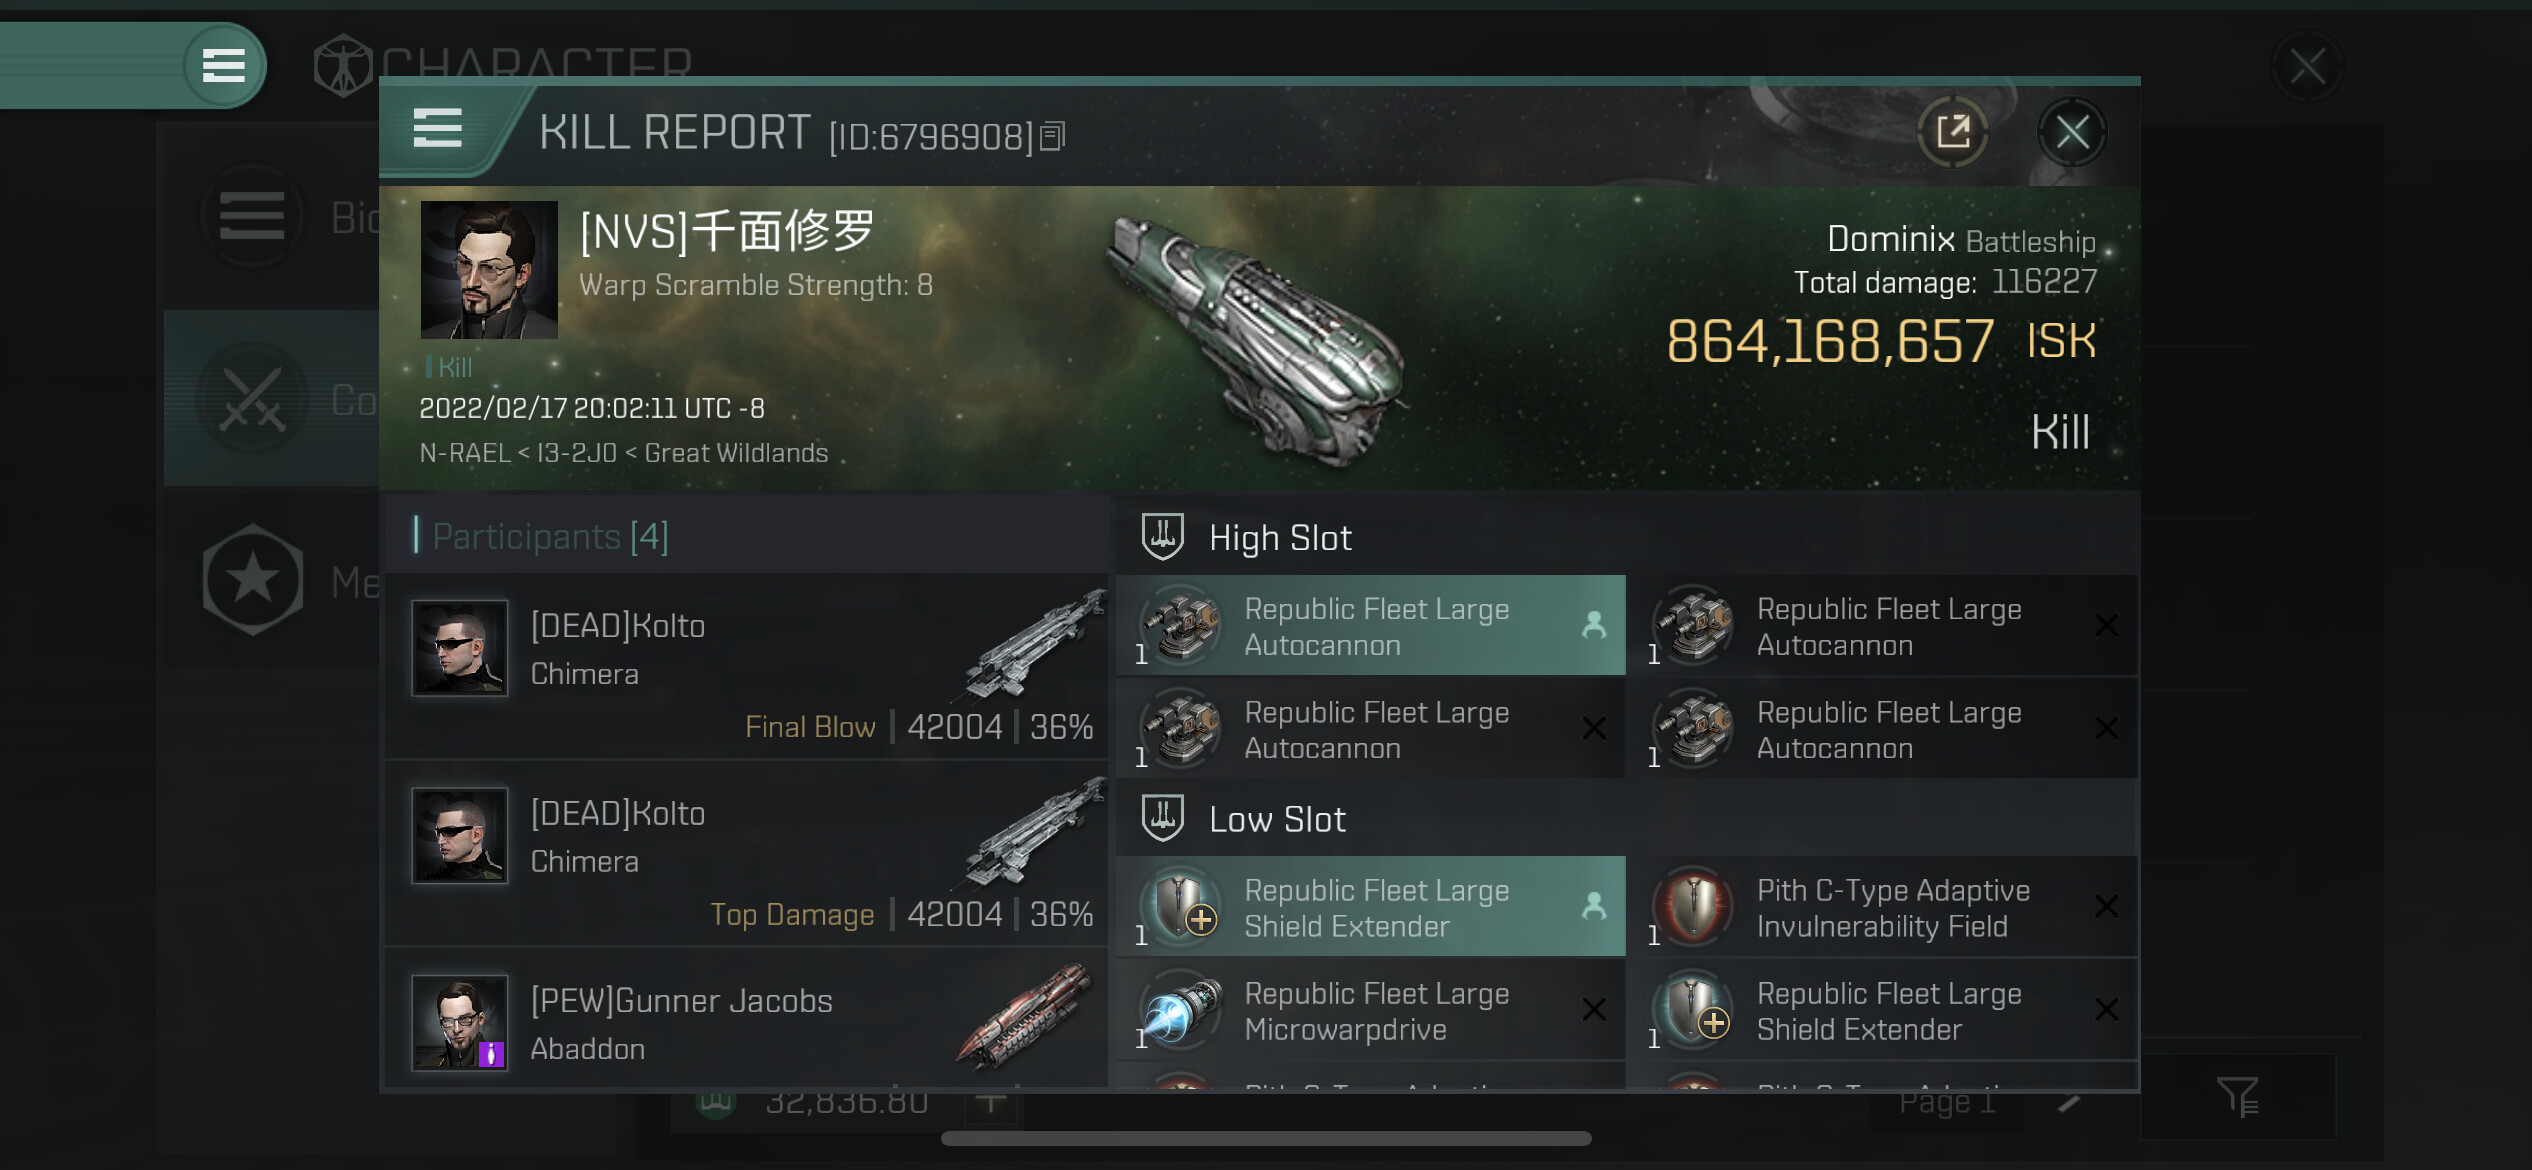Open the star medals sidebar icon

[x=252, y=579]
